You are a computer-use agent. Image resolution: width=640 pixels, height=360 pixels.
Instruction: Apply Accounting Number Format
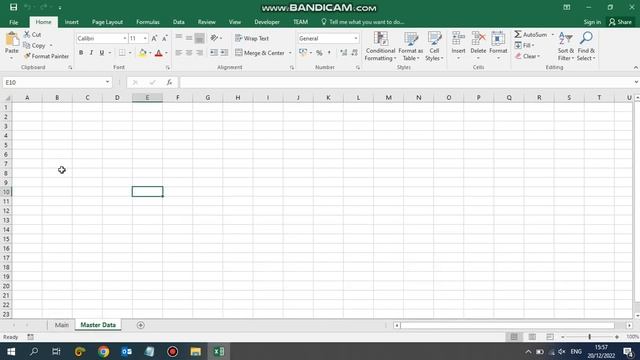(303, 53)
